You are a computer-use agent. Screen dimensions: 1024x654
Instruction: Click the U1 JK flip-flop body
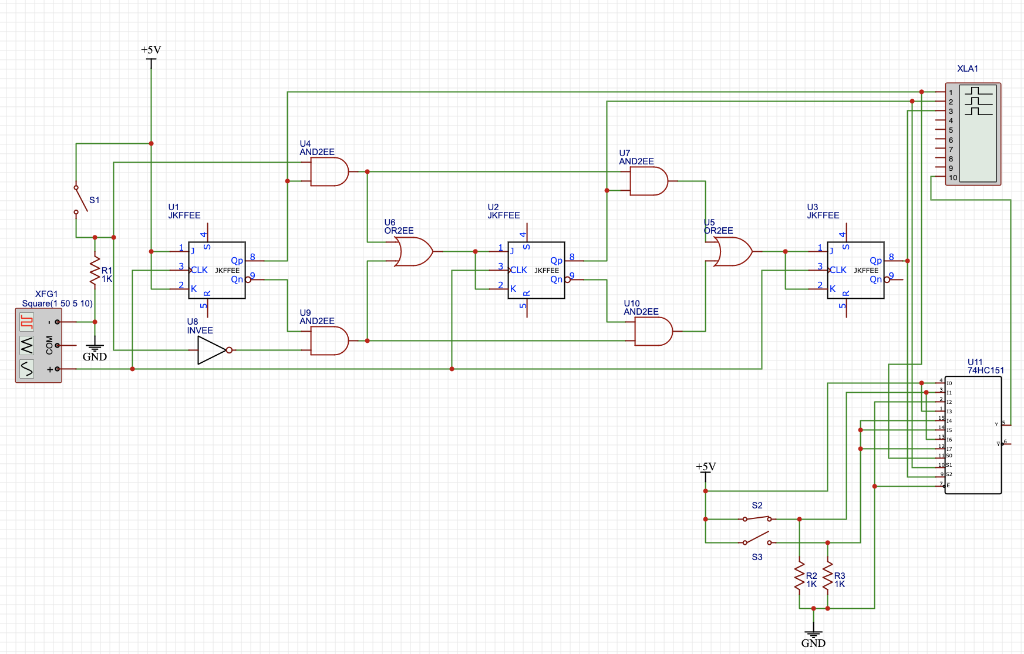[217, 270]
